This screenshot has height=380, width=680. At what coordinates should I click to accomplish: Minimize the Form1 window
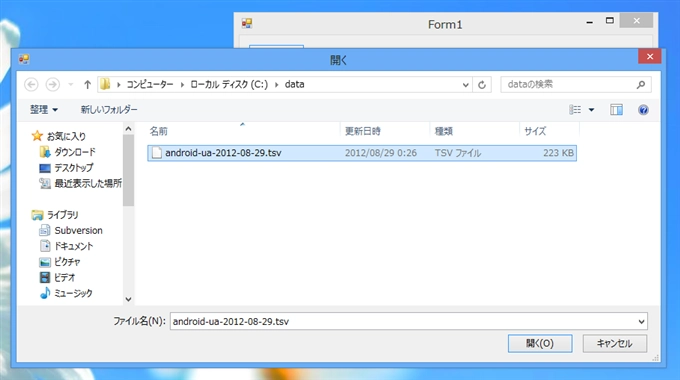pos(589,22)
